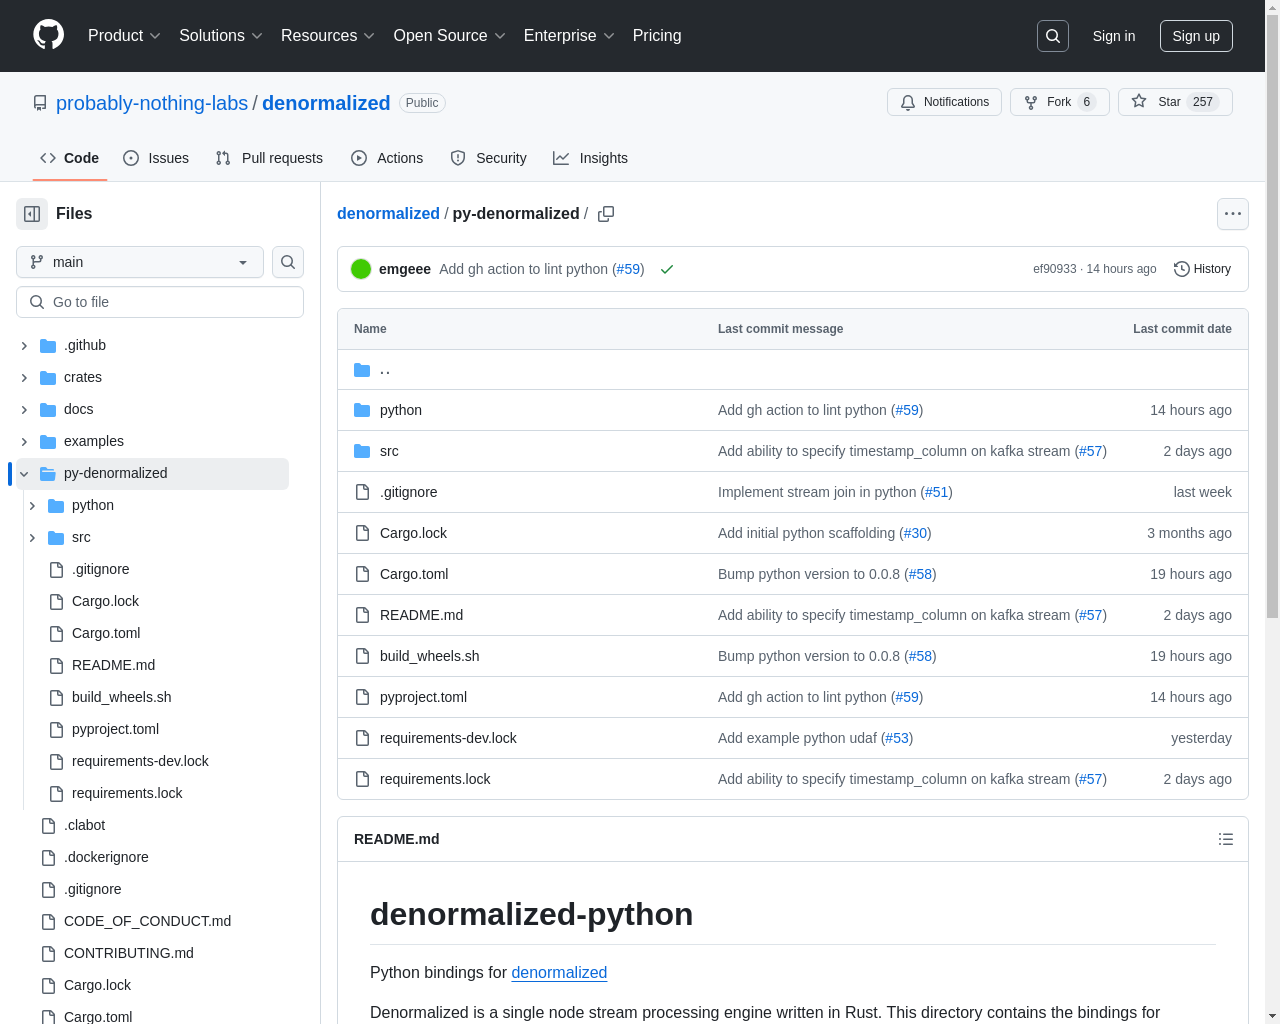Open the Resources menu
Screen dimensions: 1280x1024
click(x=327, y=36)
